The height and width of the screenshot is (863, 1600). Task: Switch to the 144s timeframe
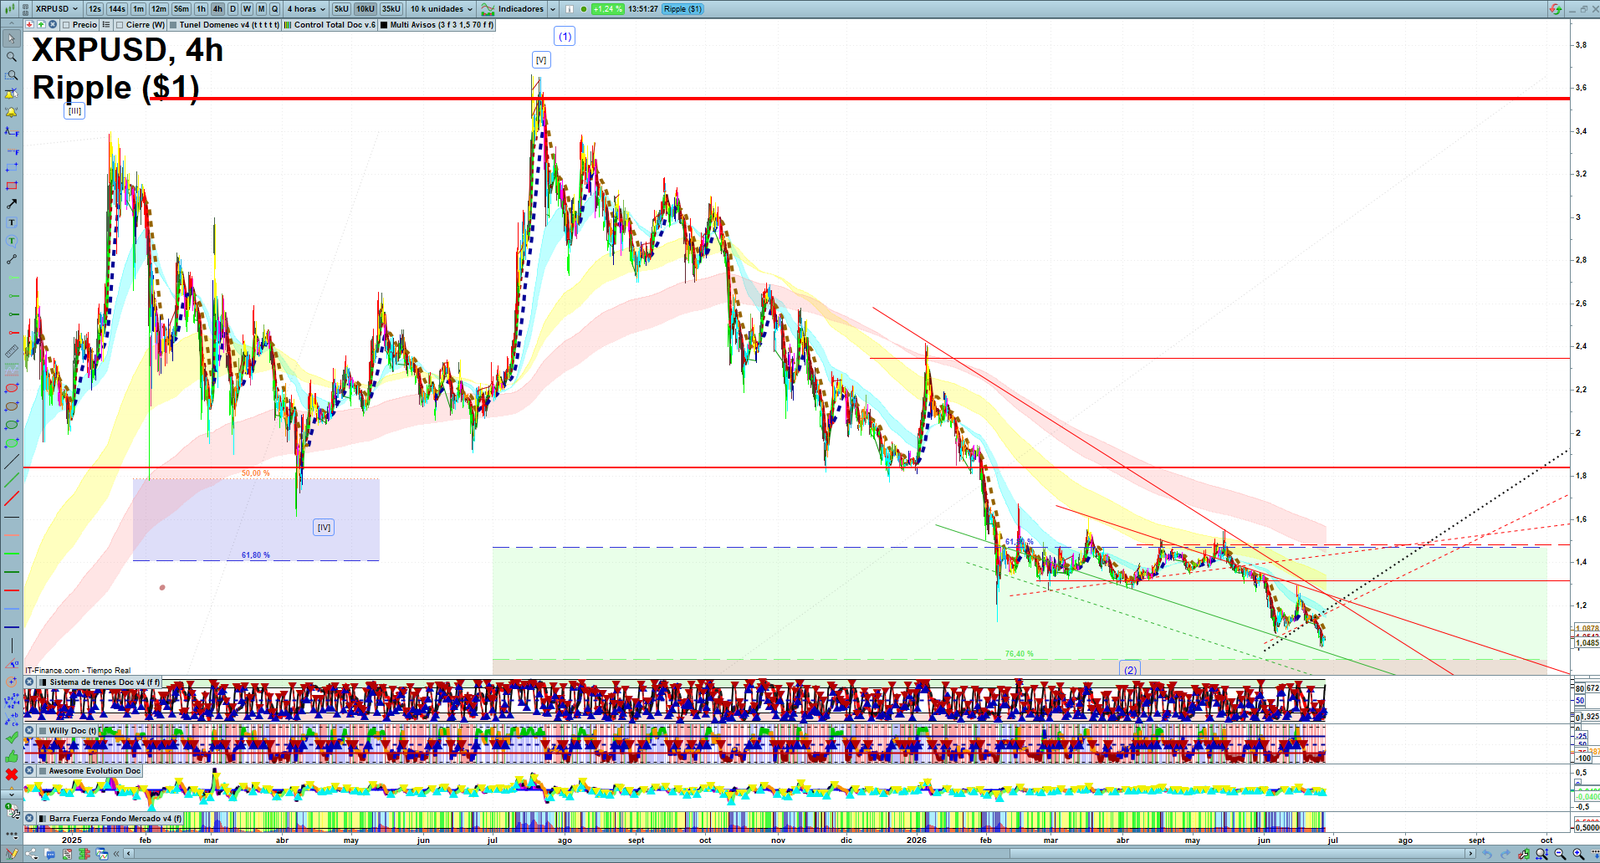click(117, 9)
